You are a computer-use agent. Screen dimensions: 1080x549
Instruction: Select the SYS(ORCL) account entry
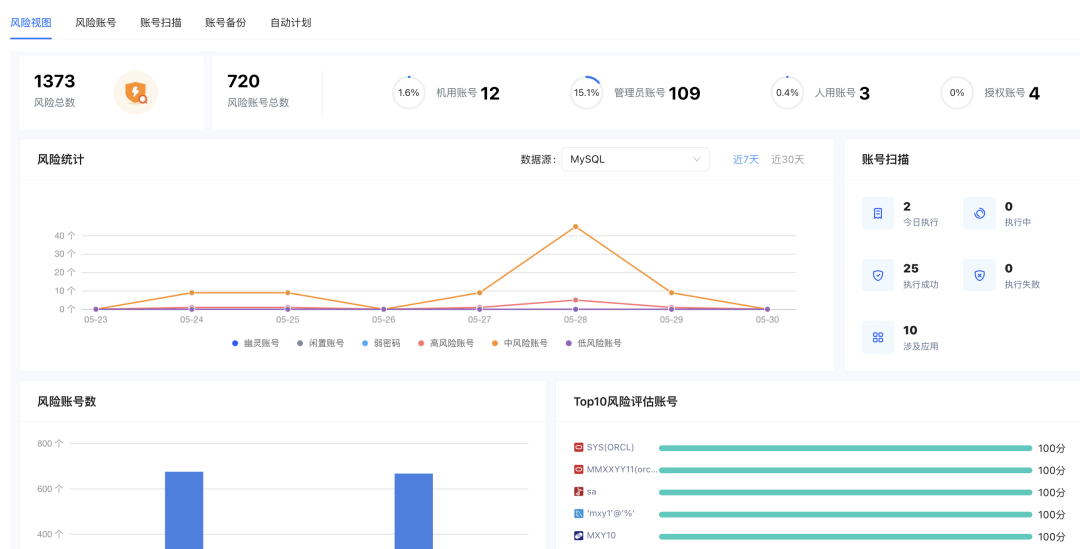[x=610, y=448]
